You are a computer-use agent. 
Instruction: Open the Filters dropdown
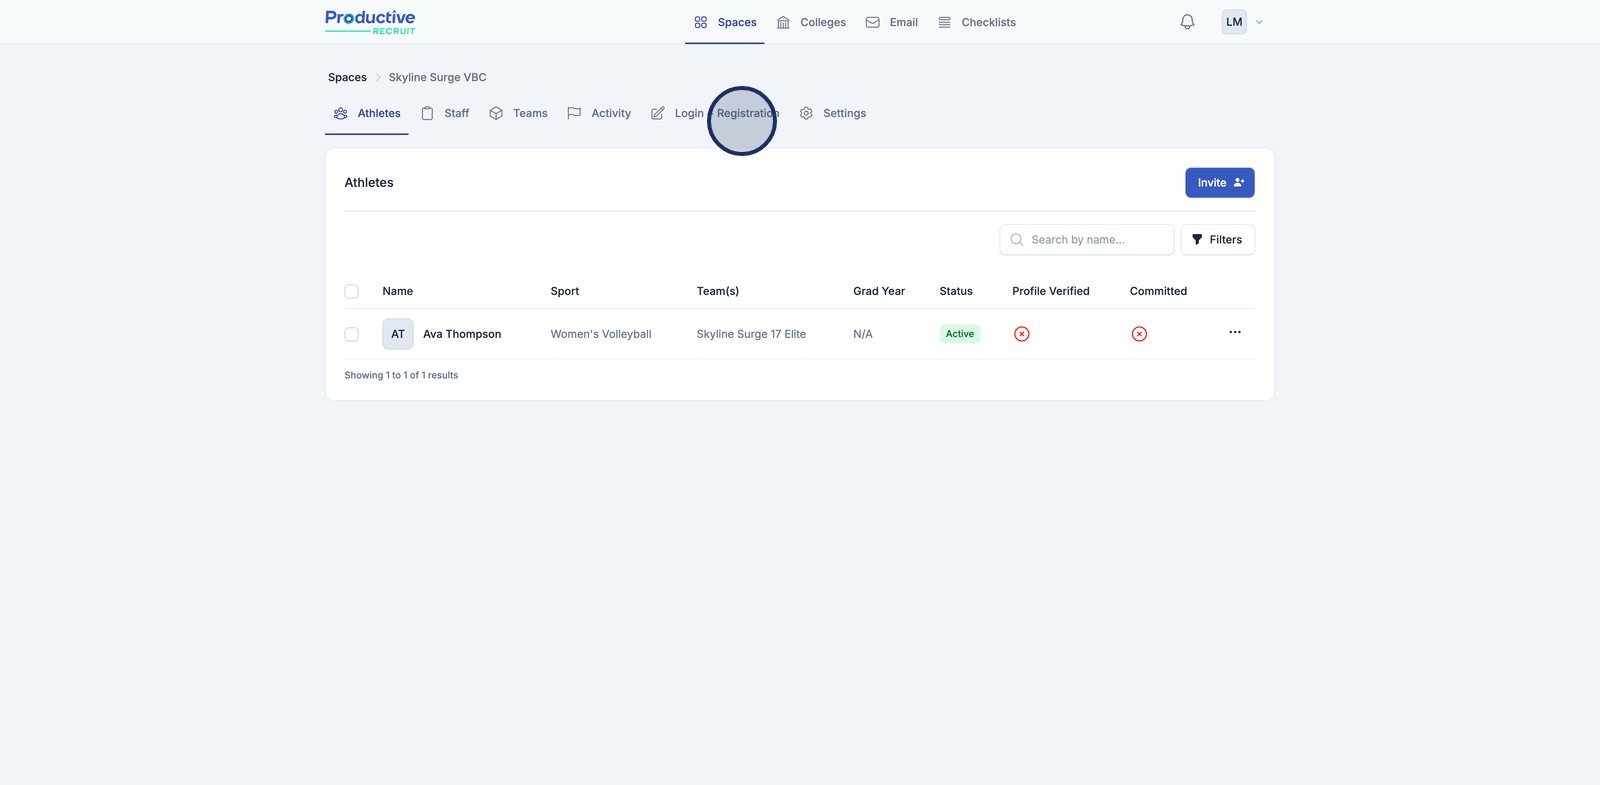[x=1217, y=240]
